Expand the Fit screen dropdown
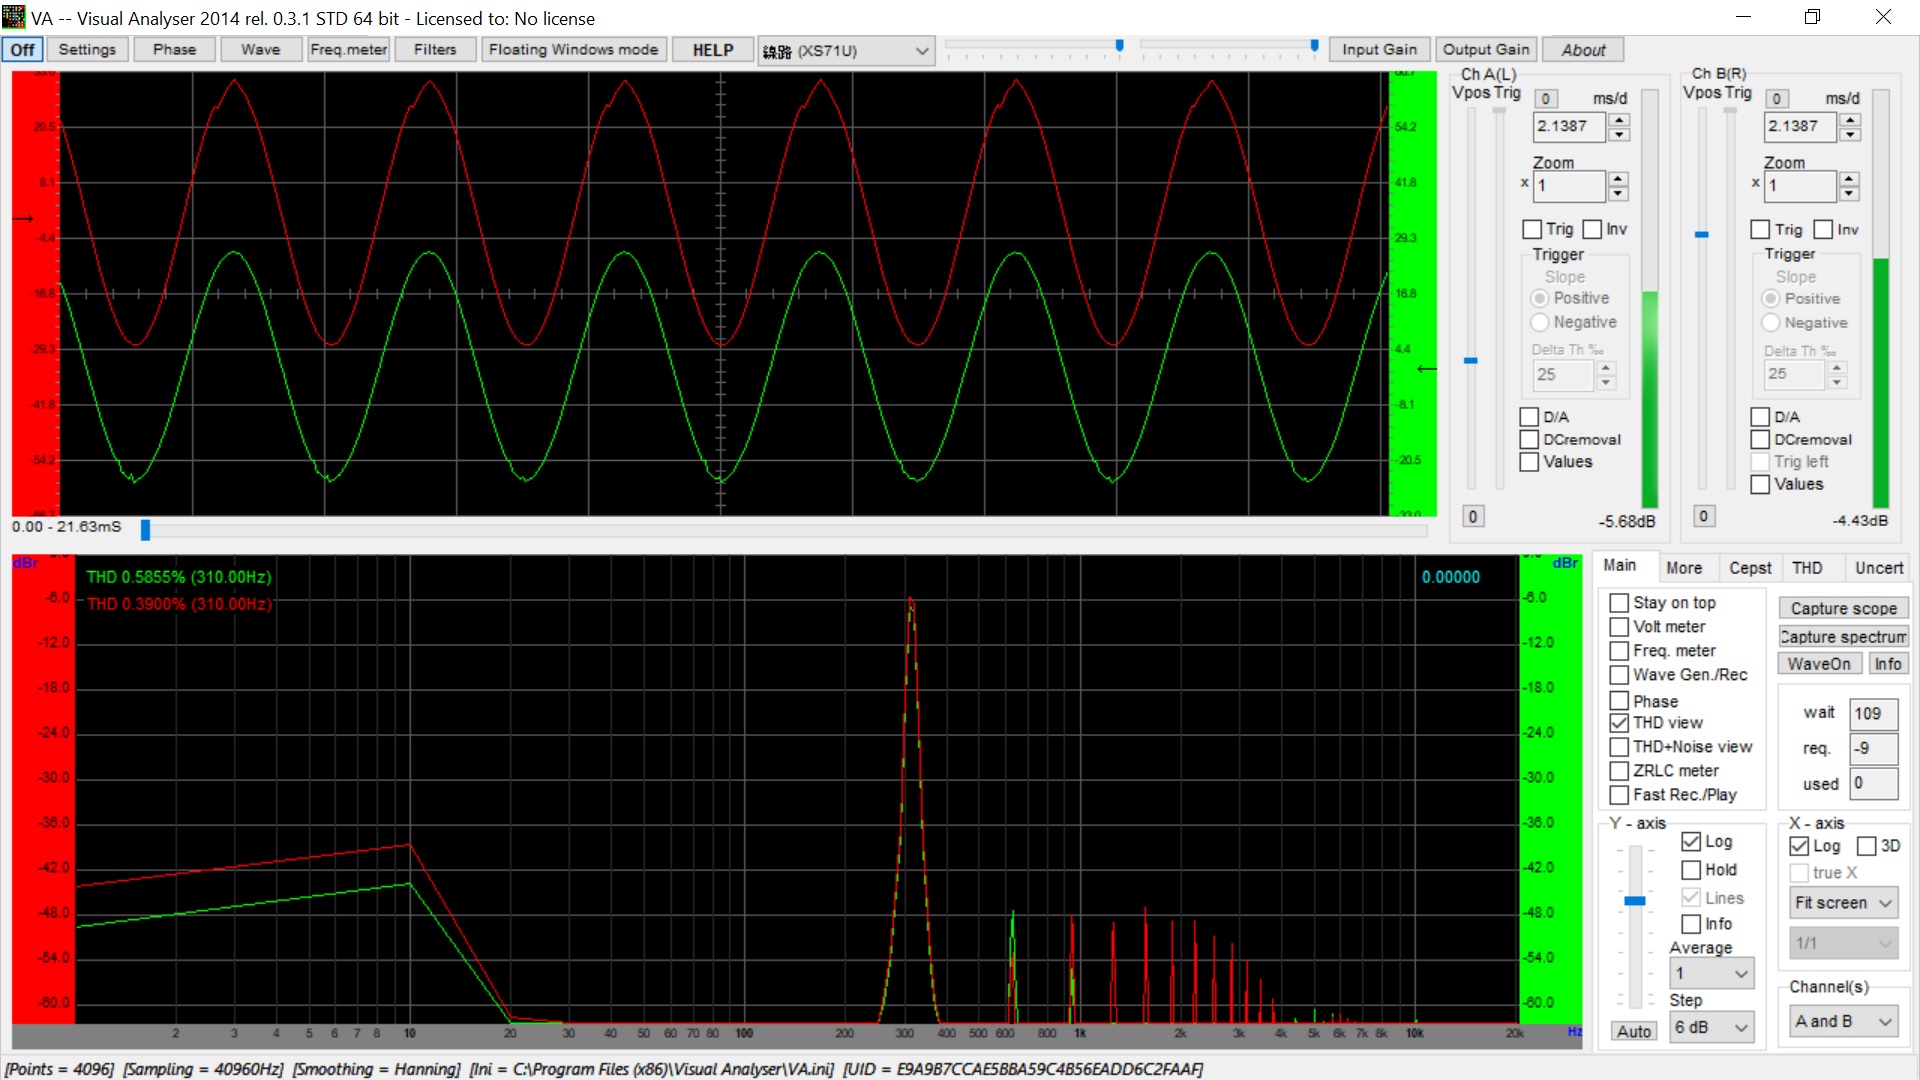 [x=1843, y=903]
